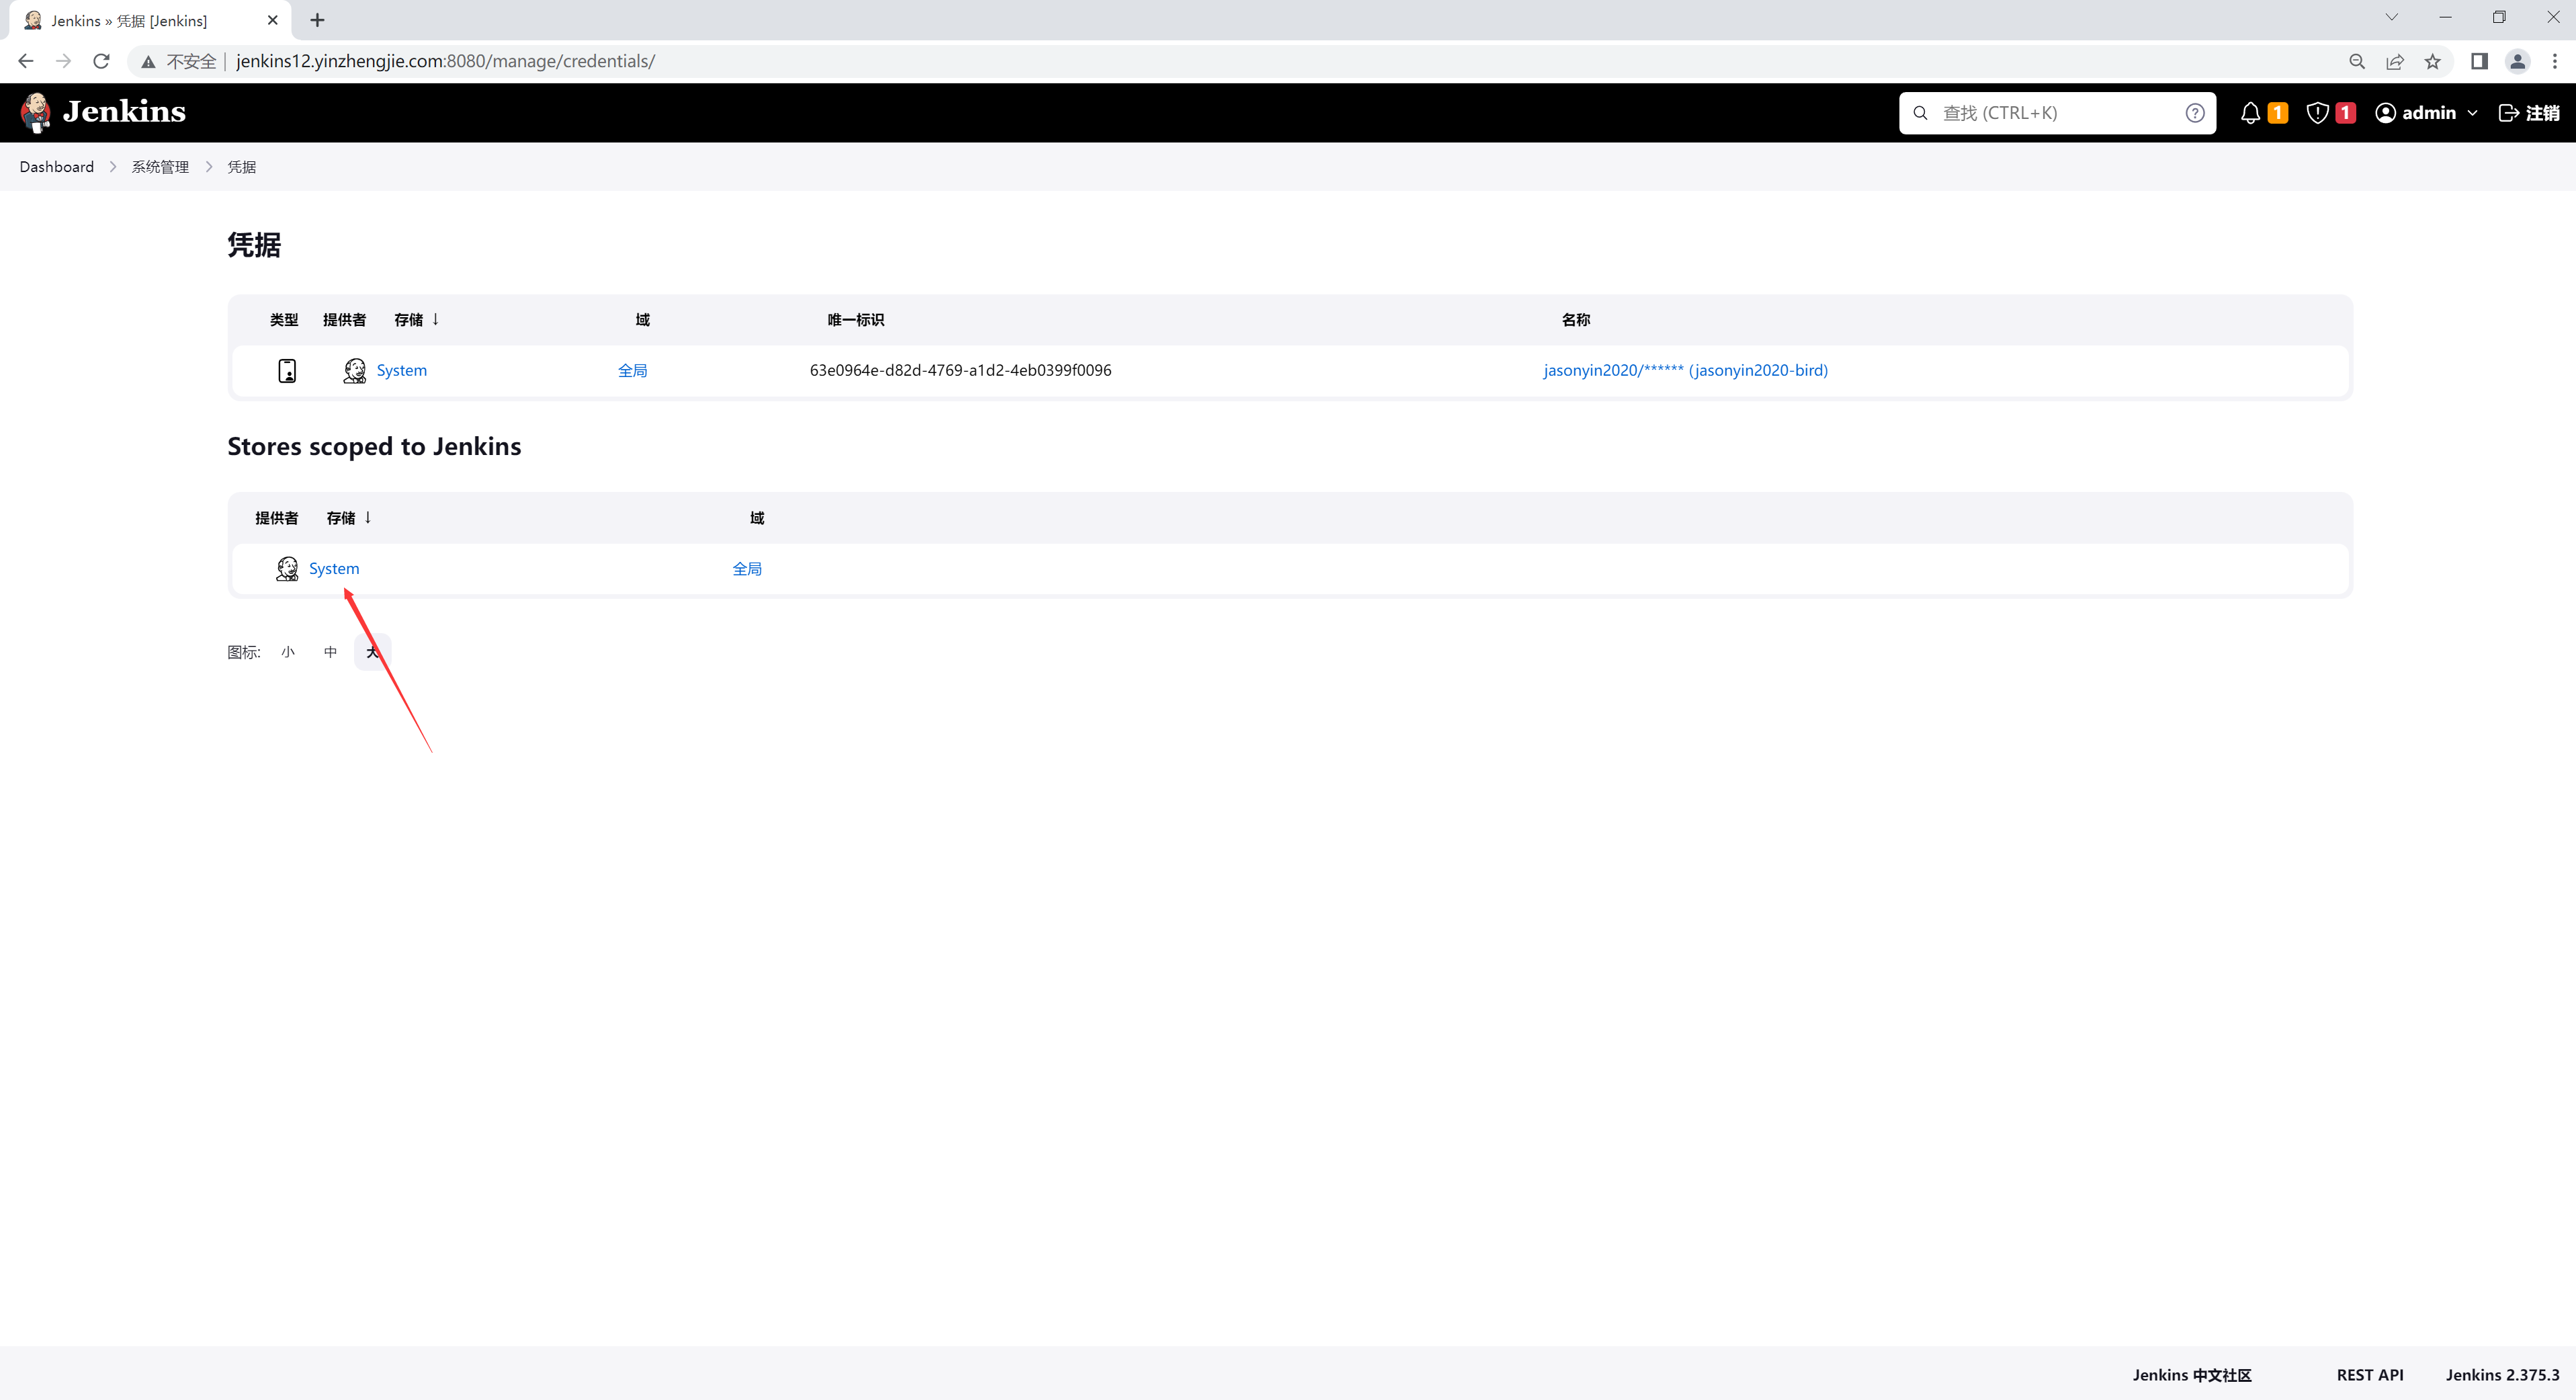Go to 系统管理 breadcrumb
Viewport: 2576px width, 1400px height.
tap(160, 167)
